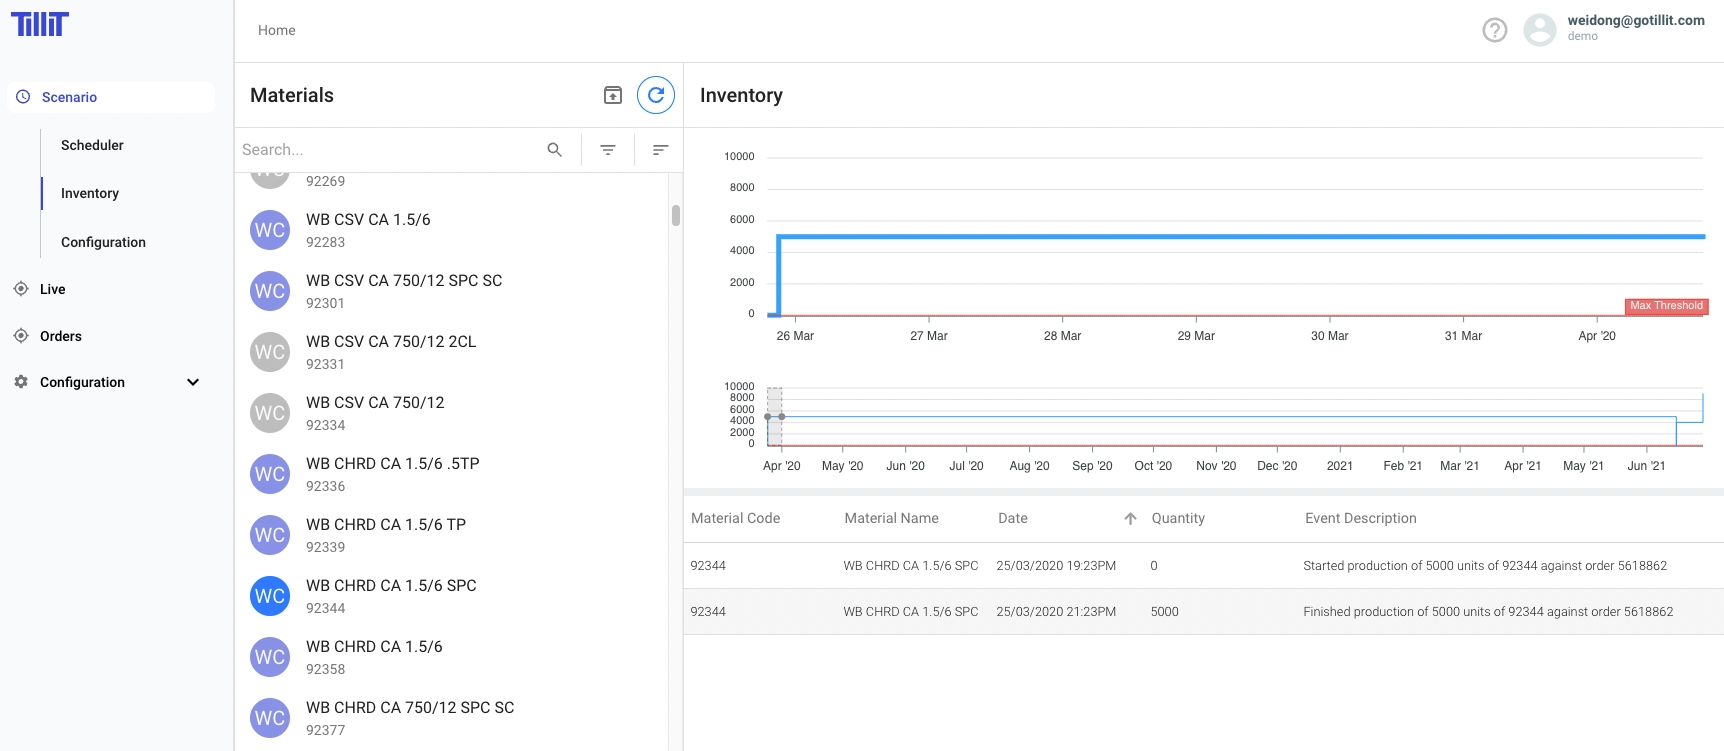Click the Home breadcrumb link
The image size is (1724, 751).
click(276, 30)
